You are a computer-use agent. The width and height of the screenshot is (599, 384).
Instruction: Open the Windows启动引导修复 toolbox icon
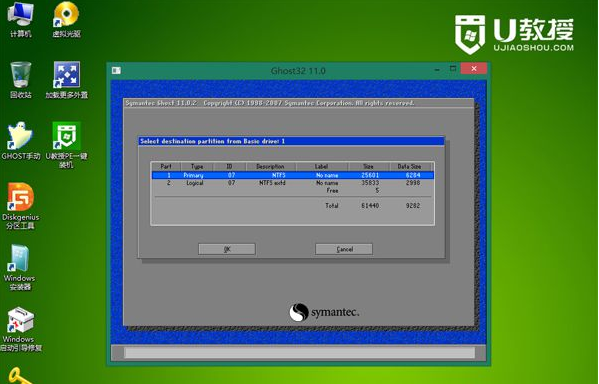click(21, 329)
